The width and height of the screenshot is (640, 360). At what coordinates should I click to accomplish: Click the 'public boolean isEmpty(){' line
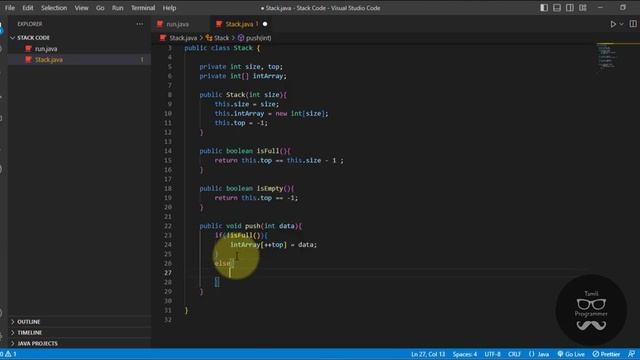247,188
